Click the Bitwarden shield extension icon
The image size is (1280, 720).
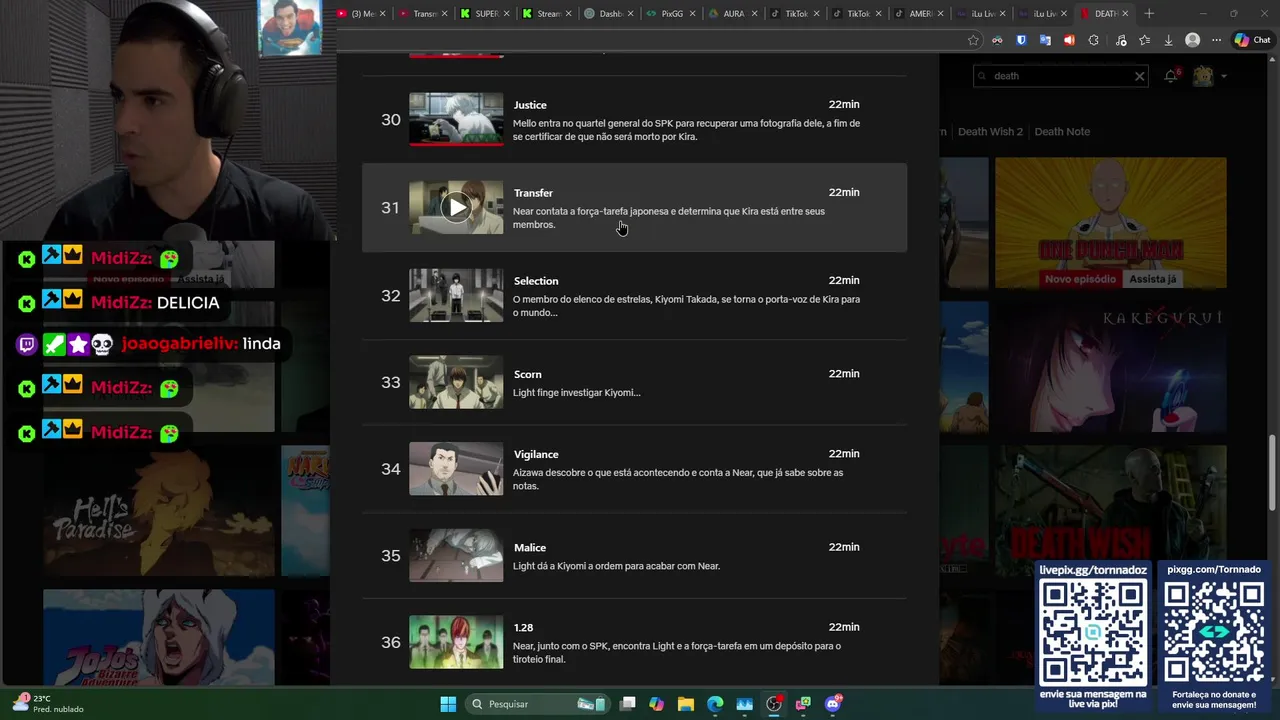pyautogui.click(x=1021, y=40)
